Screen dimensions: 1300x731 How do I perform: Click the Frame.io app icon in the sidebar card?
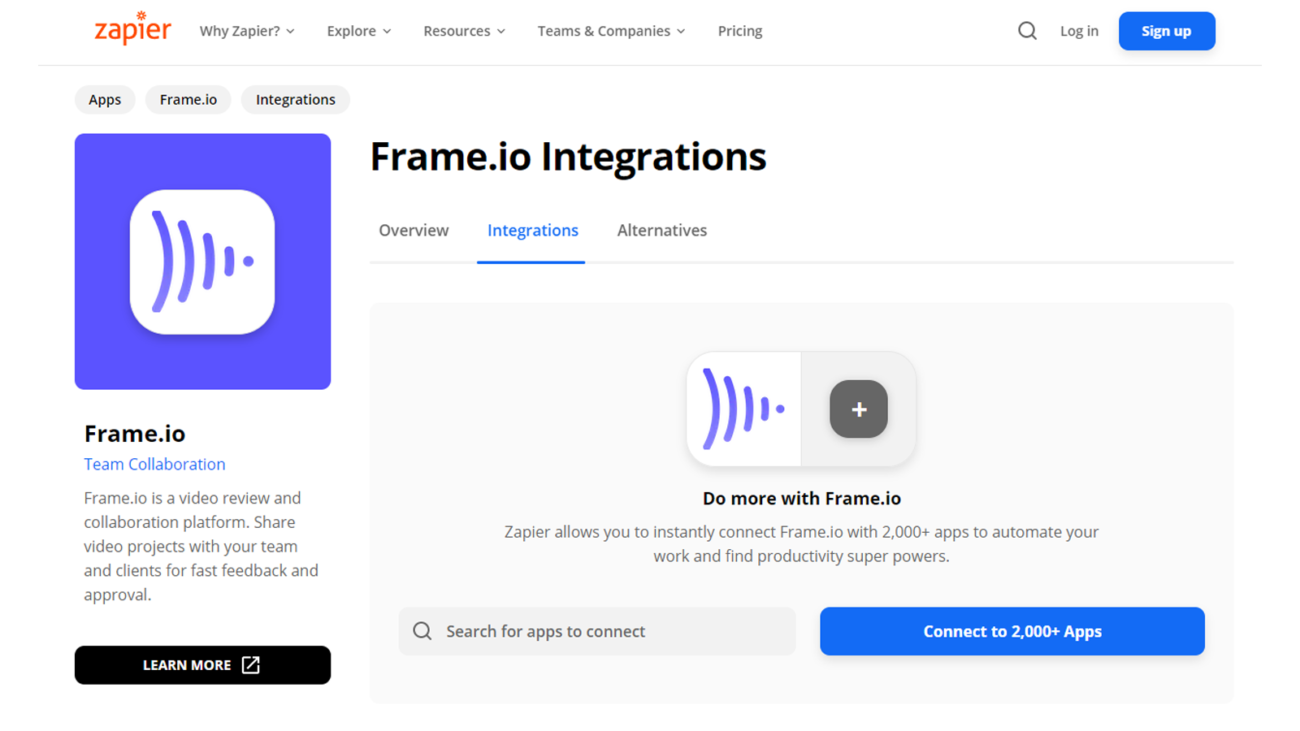(202, 261)
